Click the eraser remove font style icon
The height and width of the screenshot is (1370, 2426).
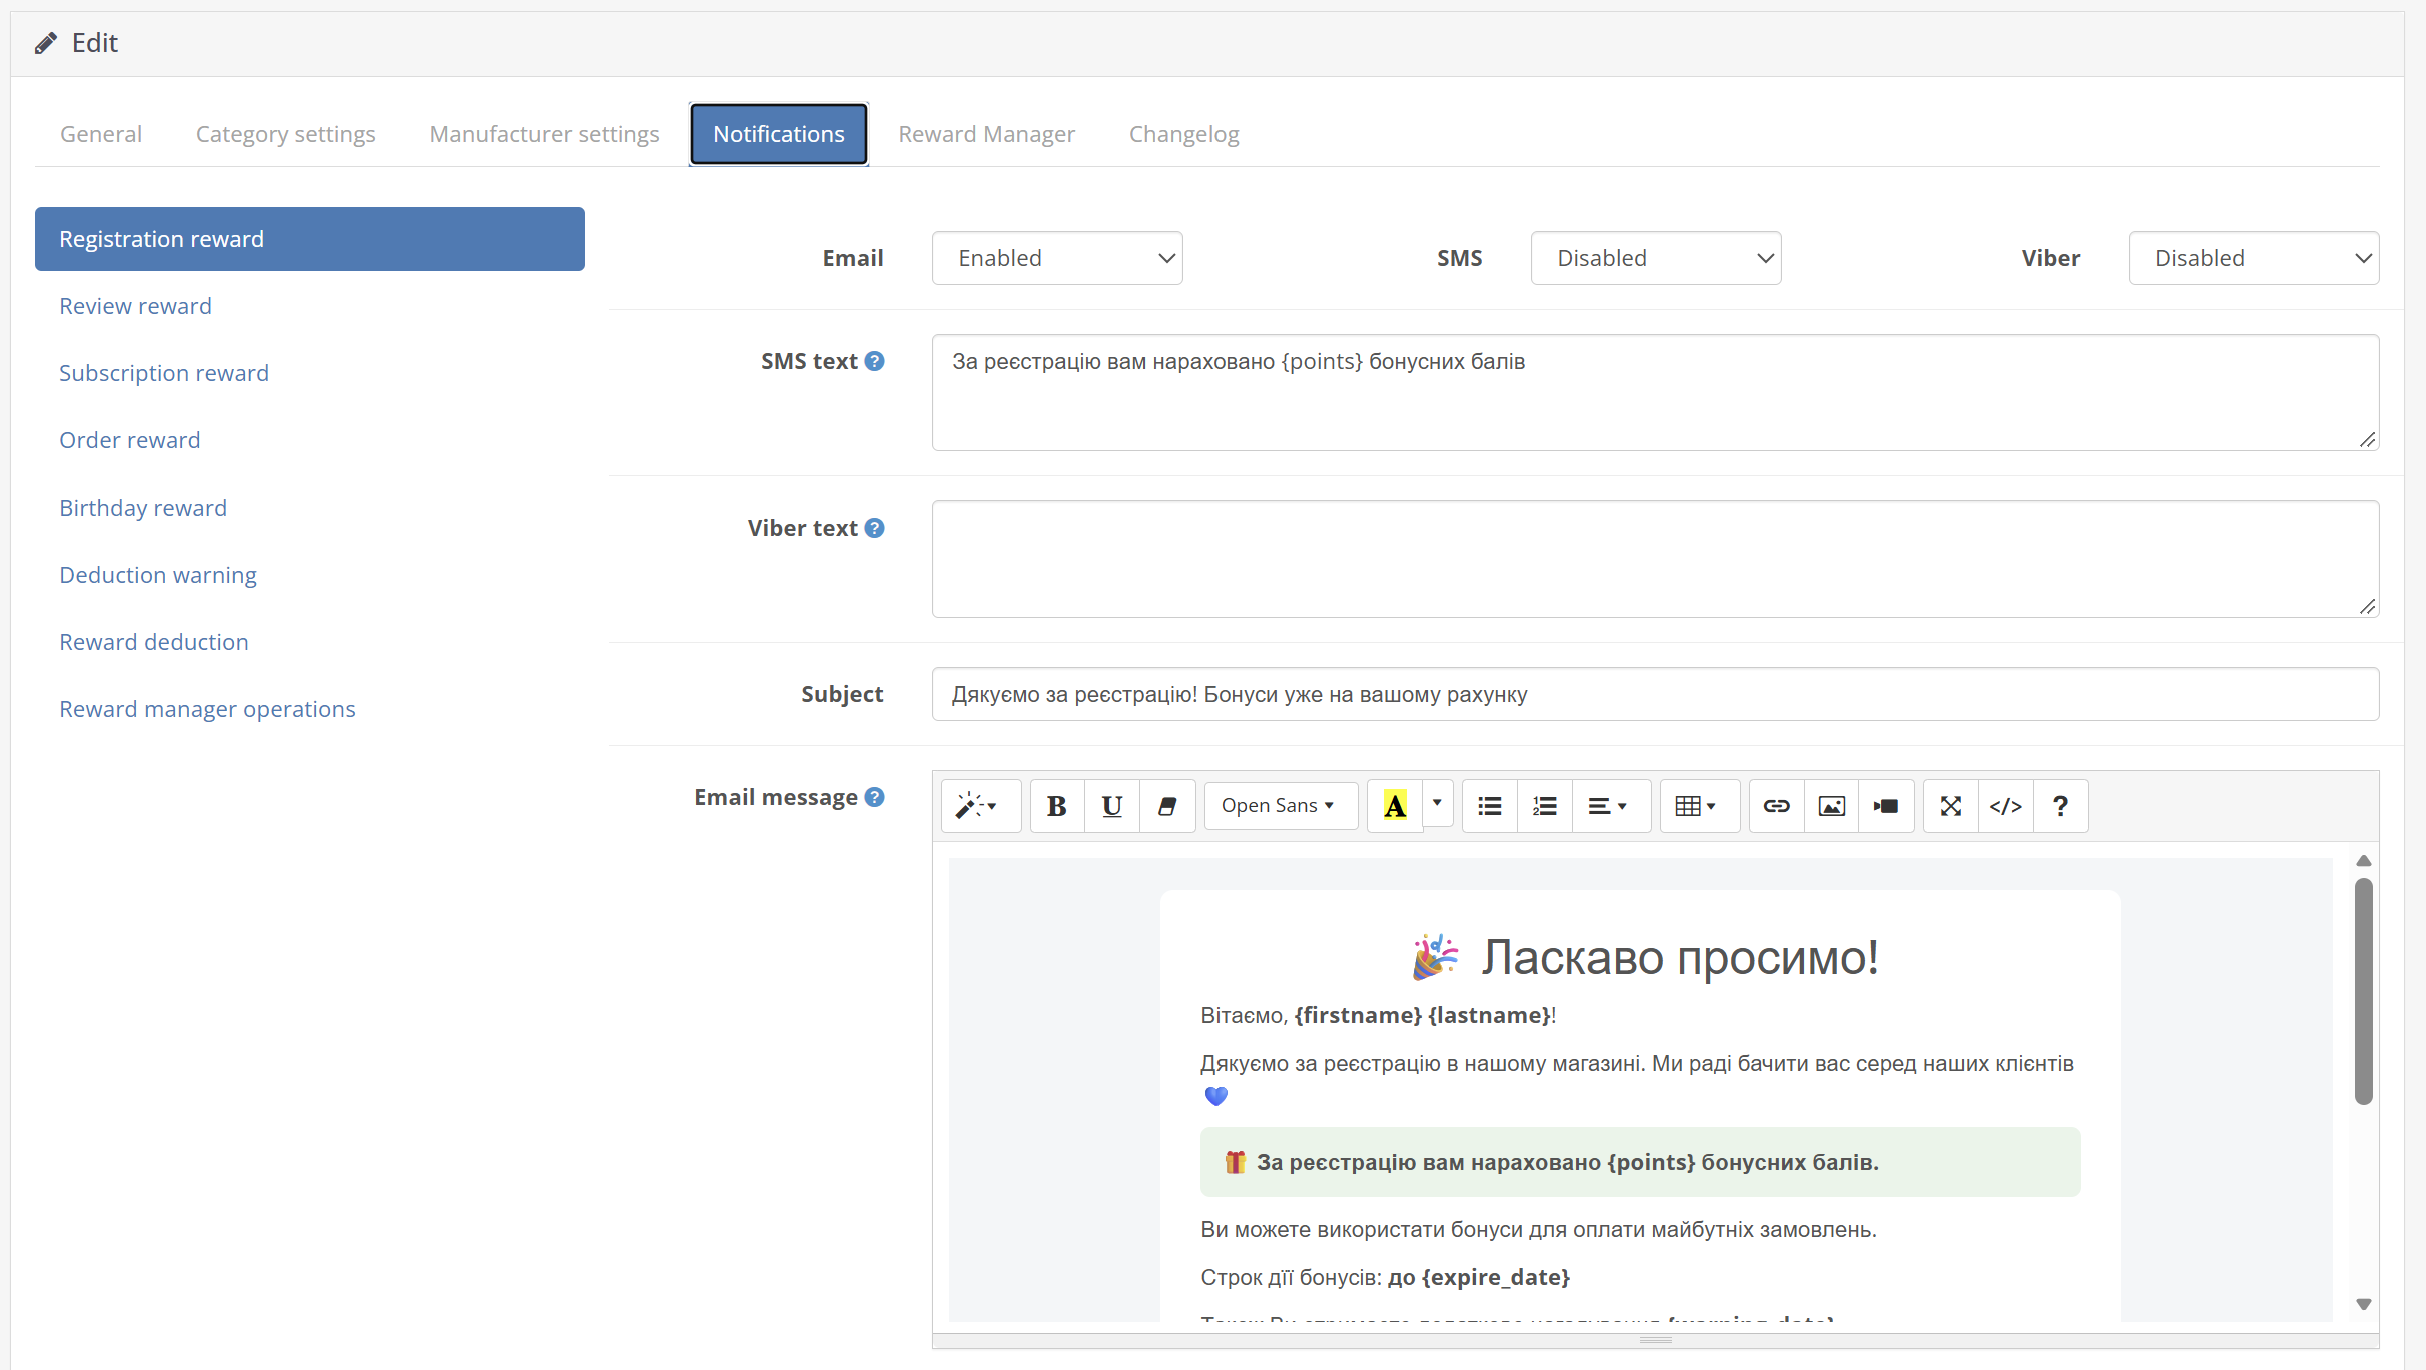tap(1167, 806)
